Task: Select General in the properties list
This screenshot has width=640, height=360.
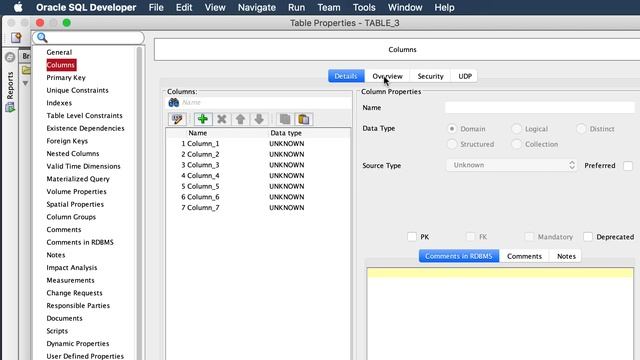Action: click(59, 52)
